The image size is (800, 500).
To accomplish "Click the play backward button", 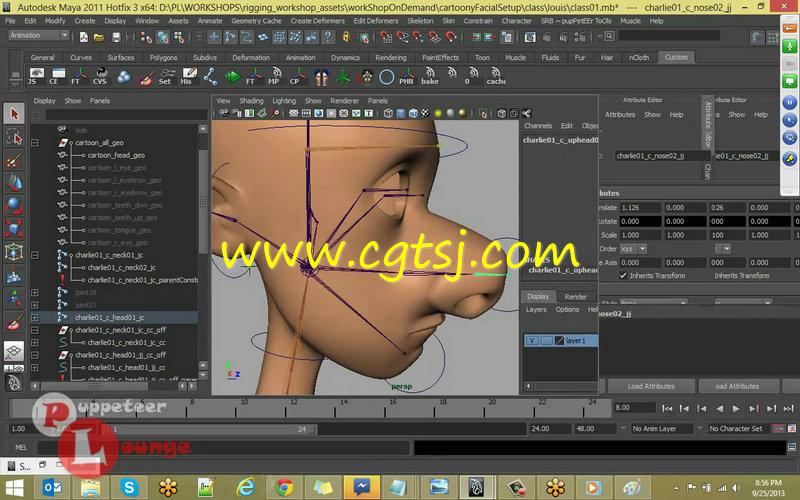I will point(719,408).
